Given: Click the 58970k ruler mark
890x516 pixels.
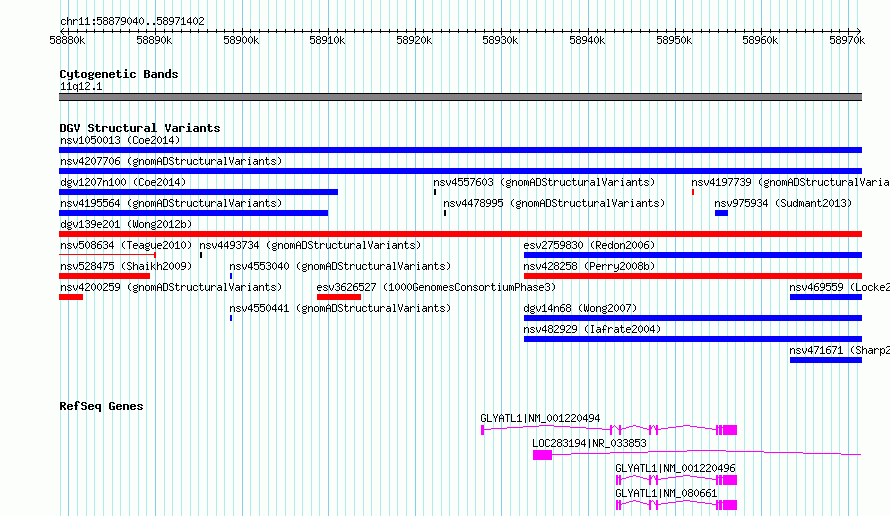Looking at the screenshot, I should (847, 40).
